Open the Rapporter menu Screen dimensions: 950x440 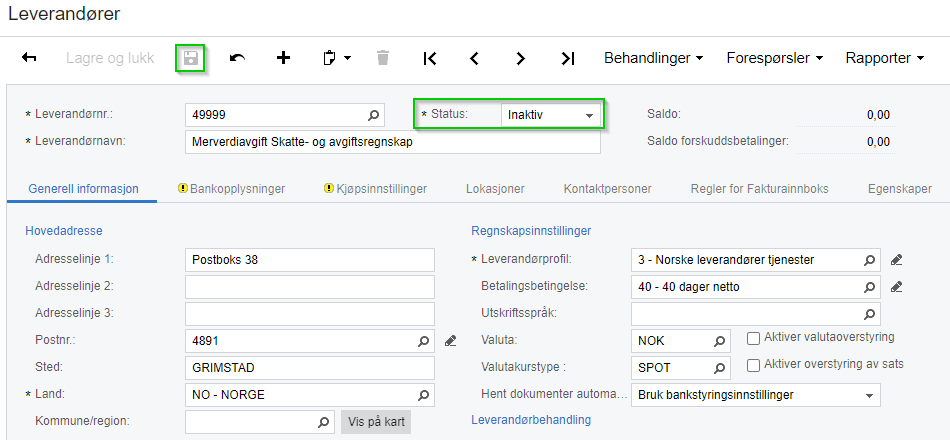[x=885, y=58]
